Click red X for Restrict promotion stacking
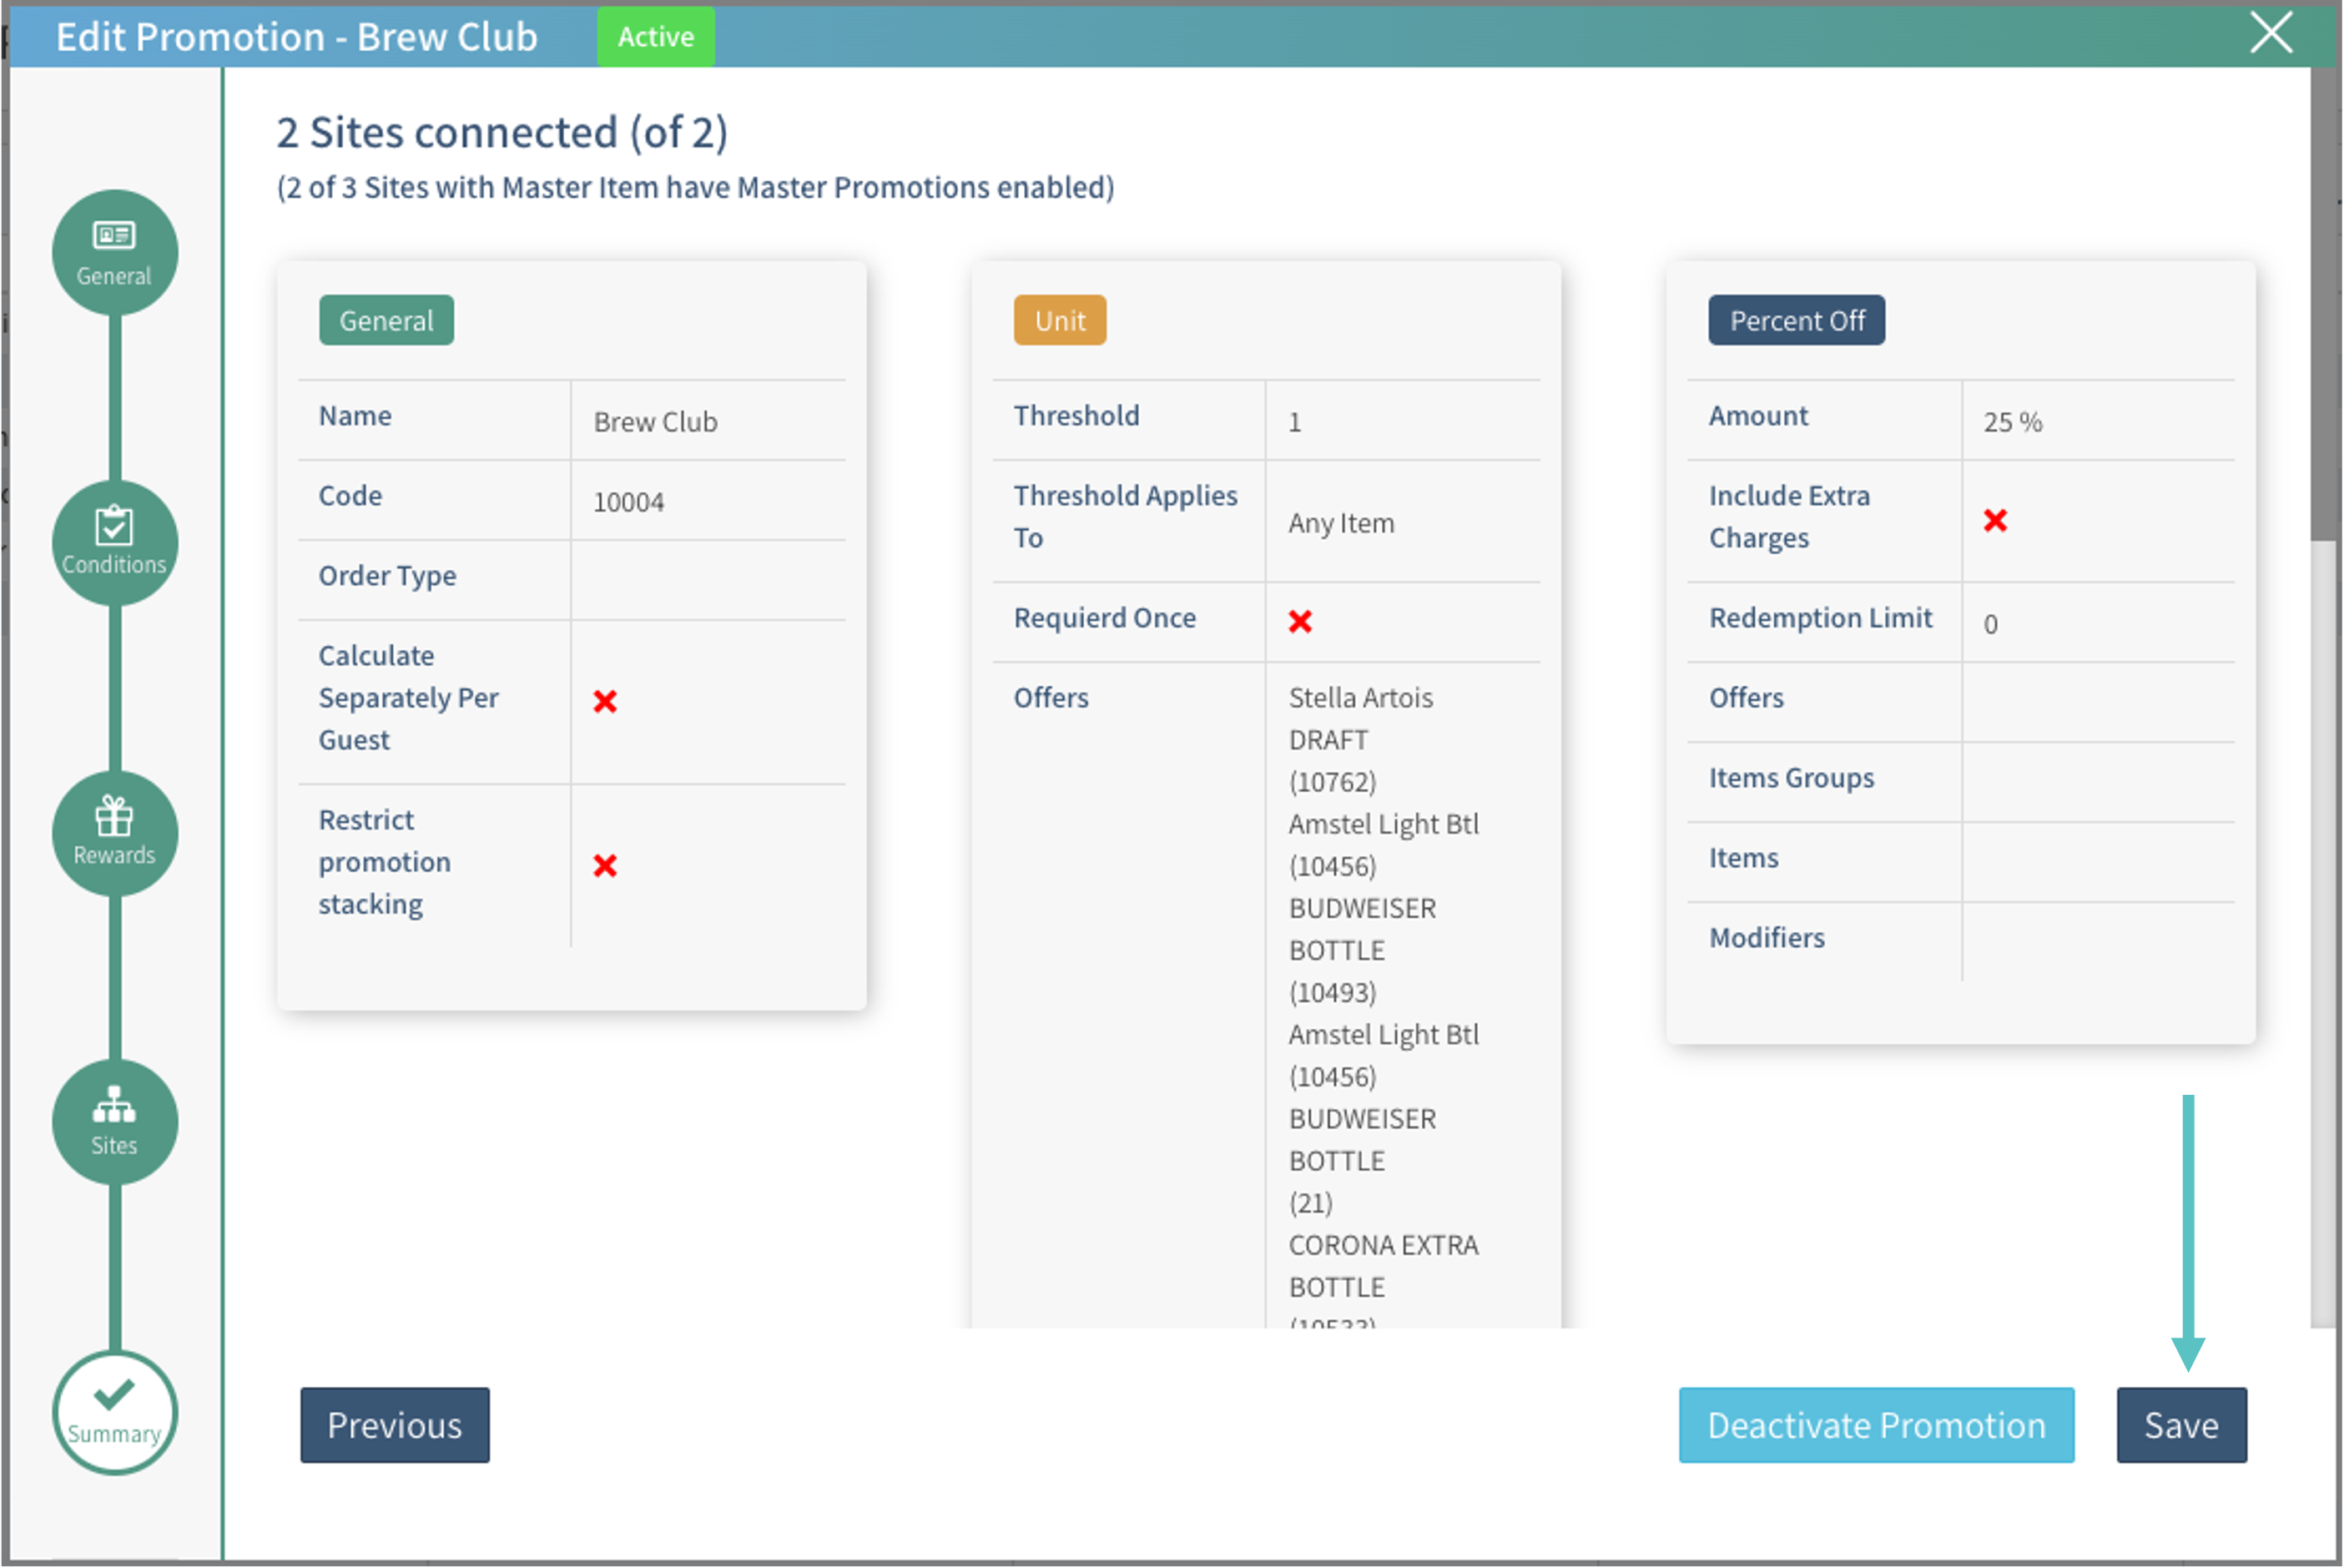This screenshot has width=2344, height=1568. click(x=605, y=865)
